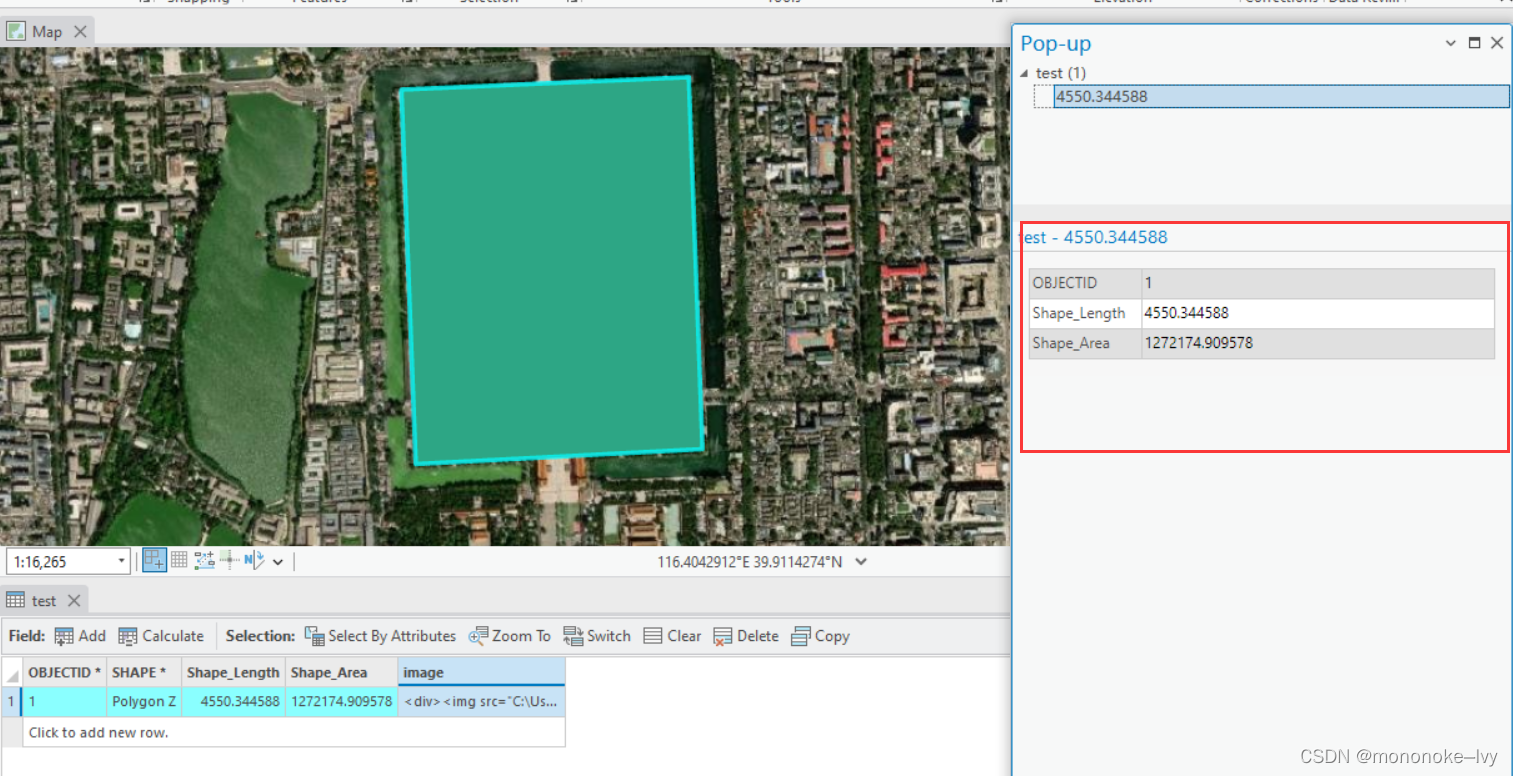Toggle the snapping icon in the map status bar
Image resolution: width=1513 pixels, height=776 pixels.
click(x=154, y=560)
